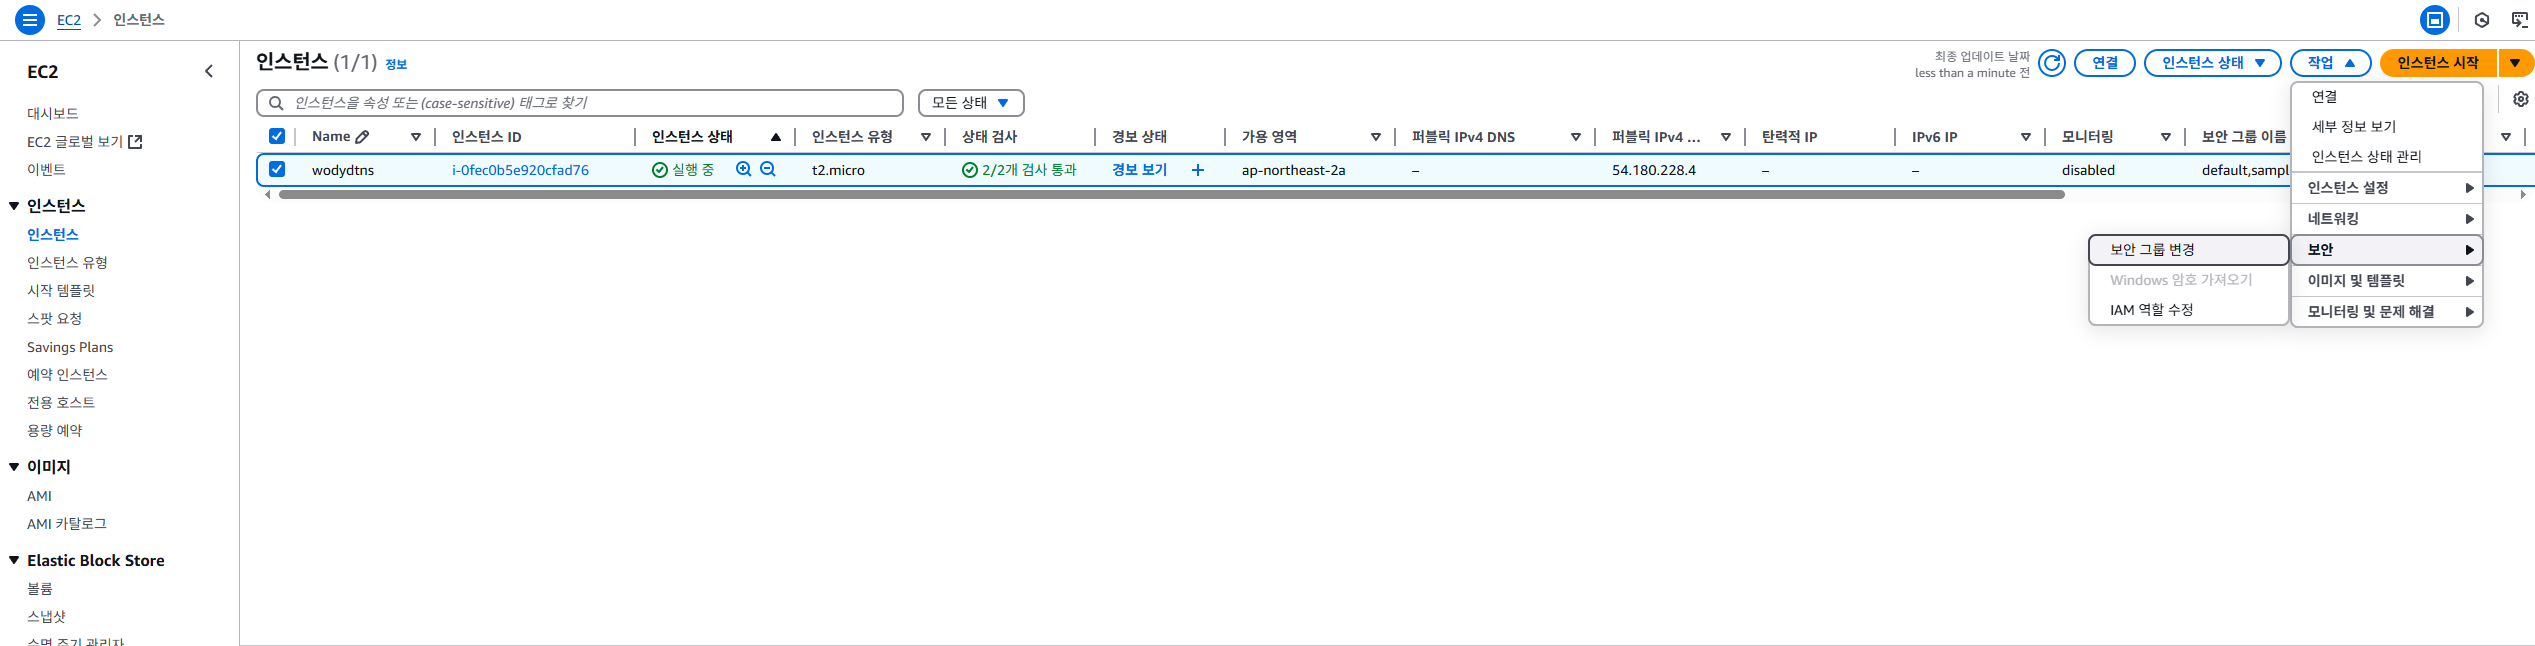Click the ap-northeast-2a availability zone cell

[1293, 170]
